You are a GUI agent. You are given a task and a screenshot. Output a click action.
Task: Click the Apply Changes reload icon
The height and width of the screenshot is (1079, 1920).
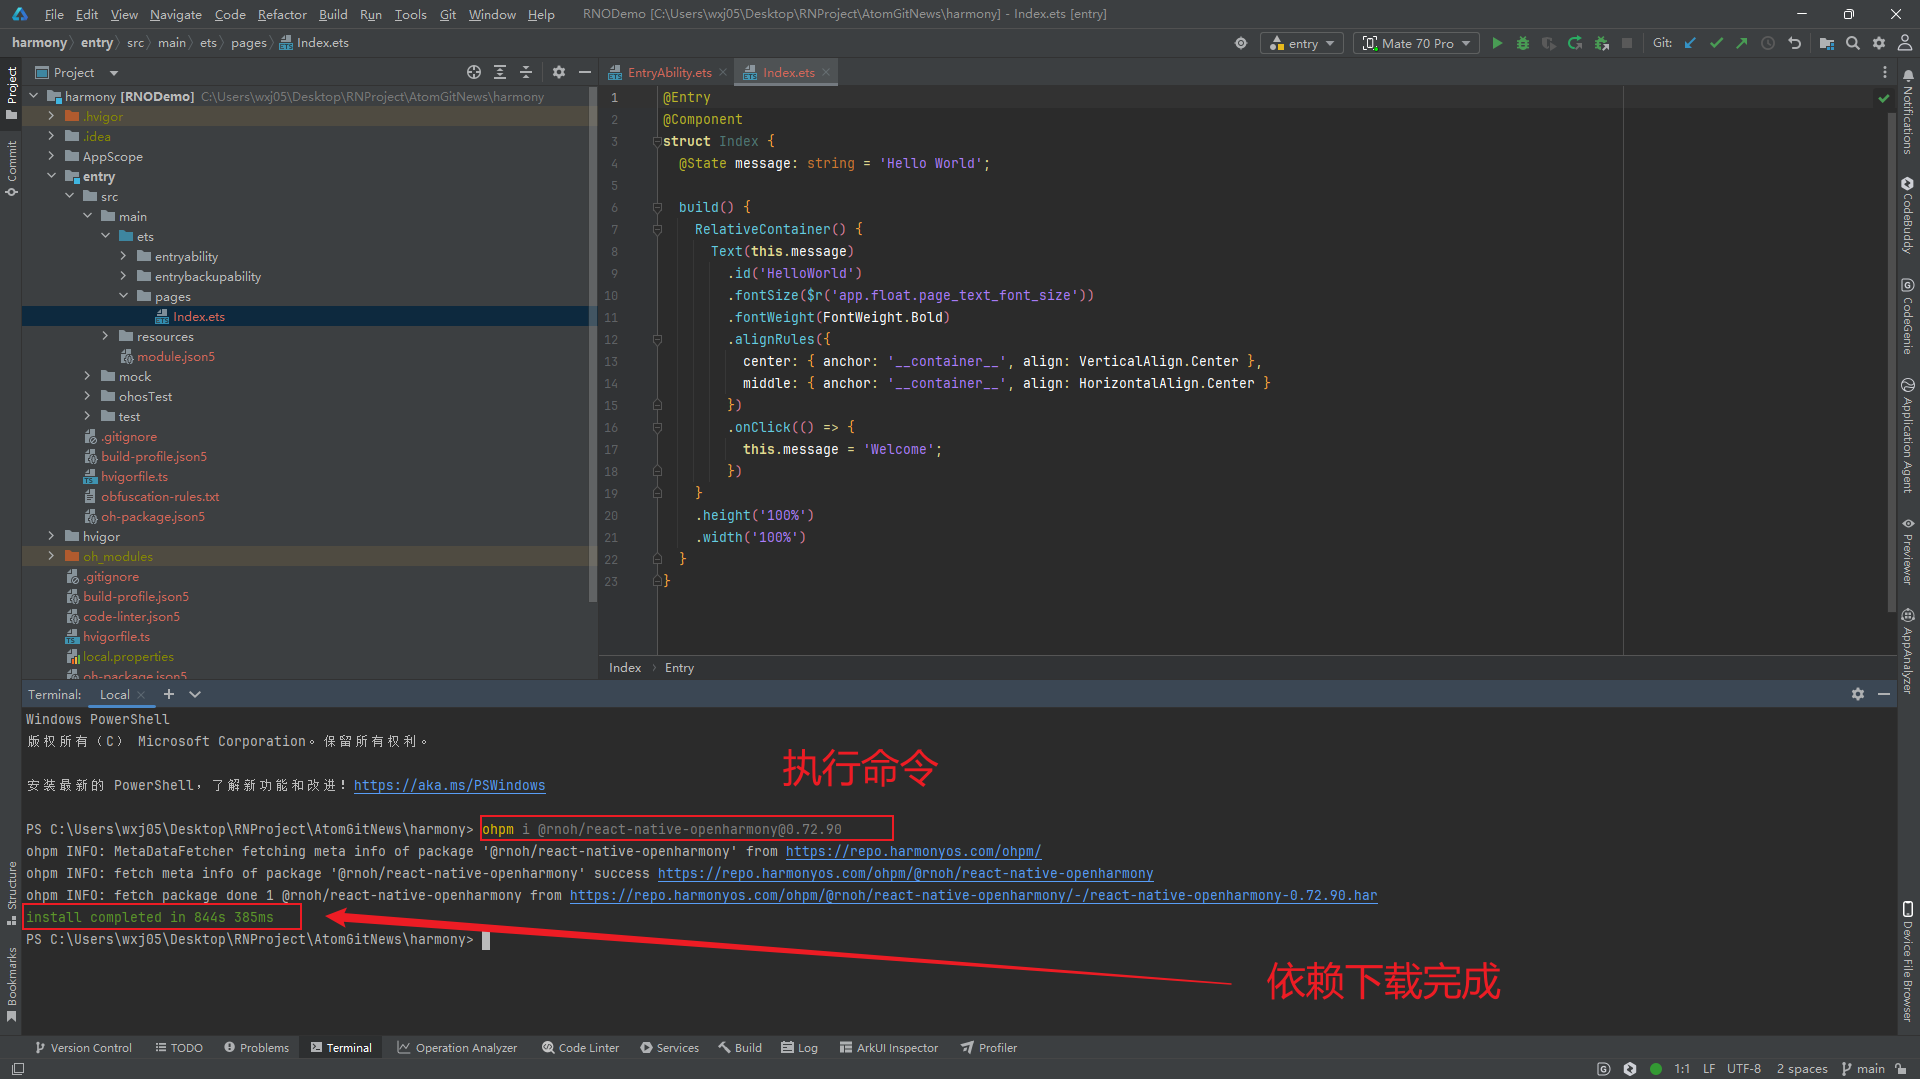pyautogui.click(x=1575, y=43)
